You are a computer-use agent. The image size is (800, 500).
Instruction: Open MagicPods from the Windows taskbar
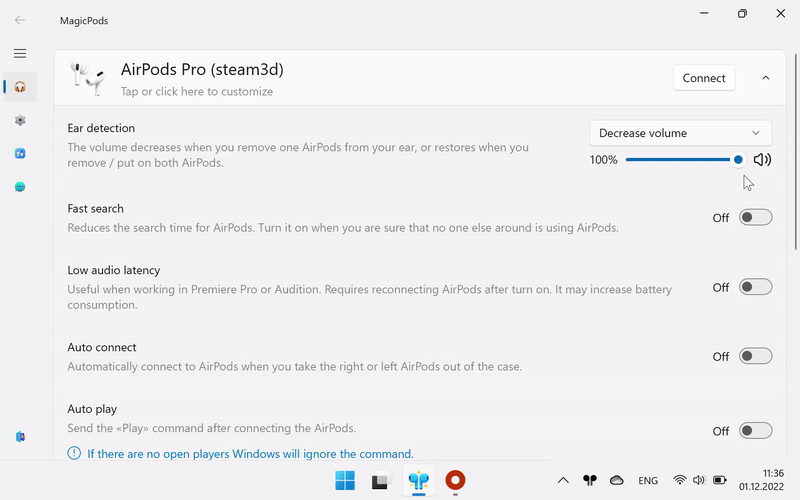[417, 481]
